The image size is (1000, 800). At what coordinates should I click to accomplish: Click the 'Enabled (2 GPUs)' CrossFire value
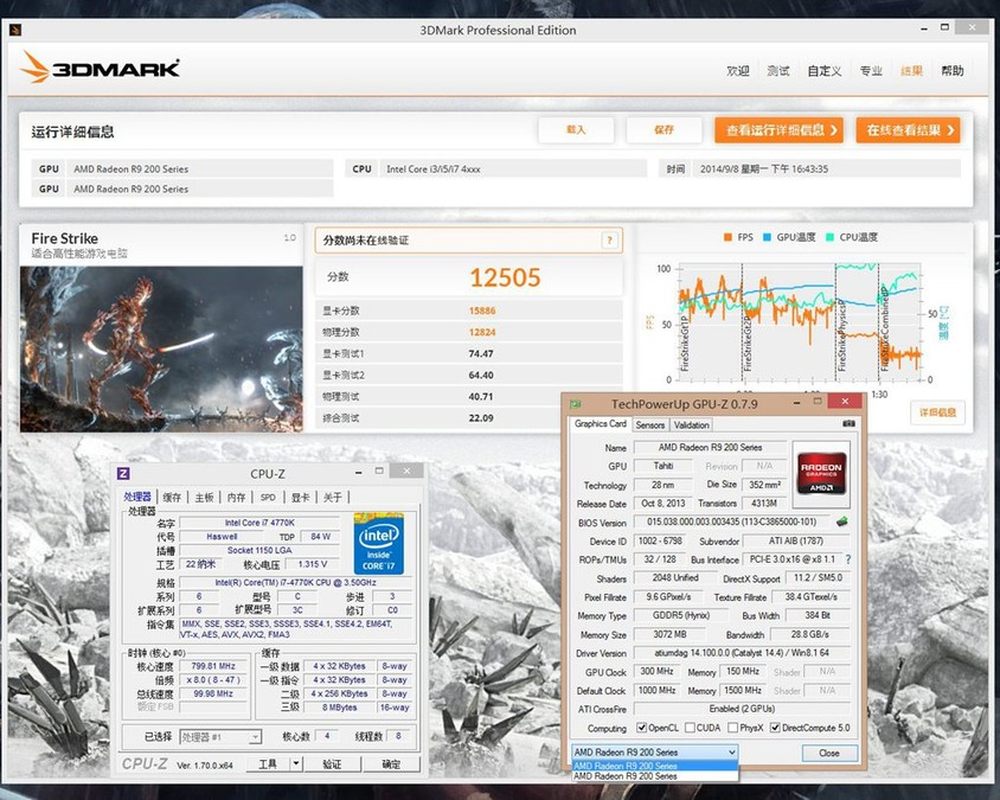(742, 708)
